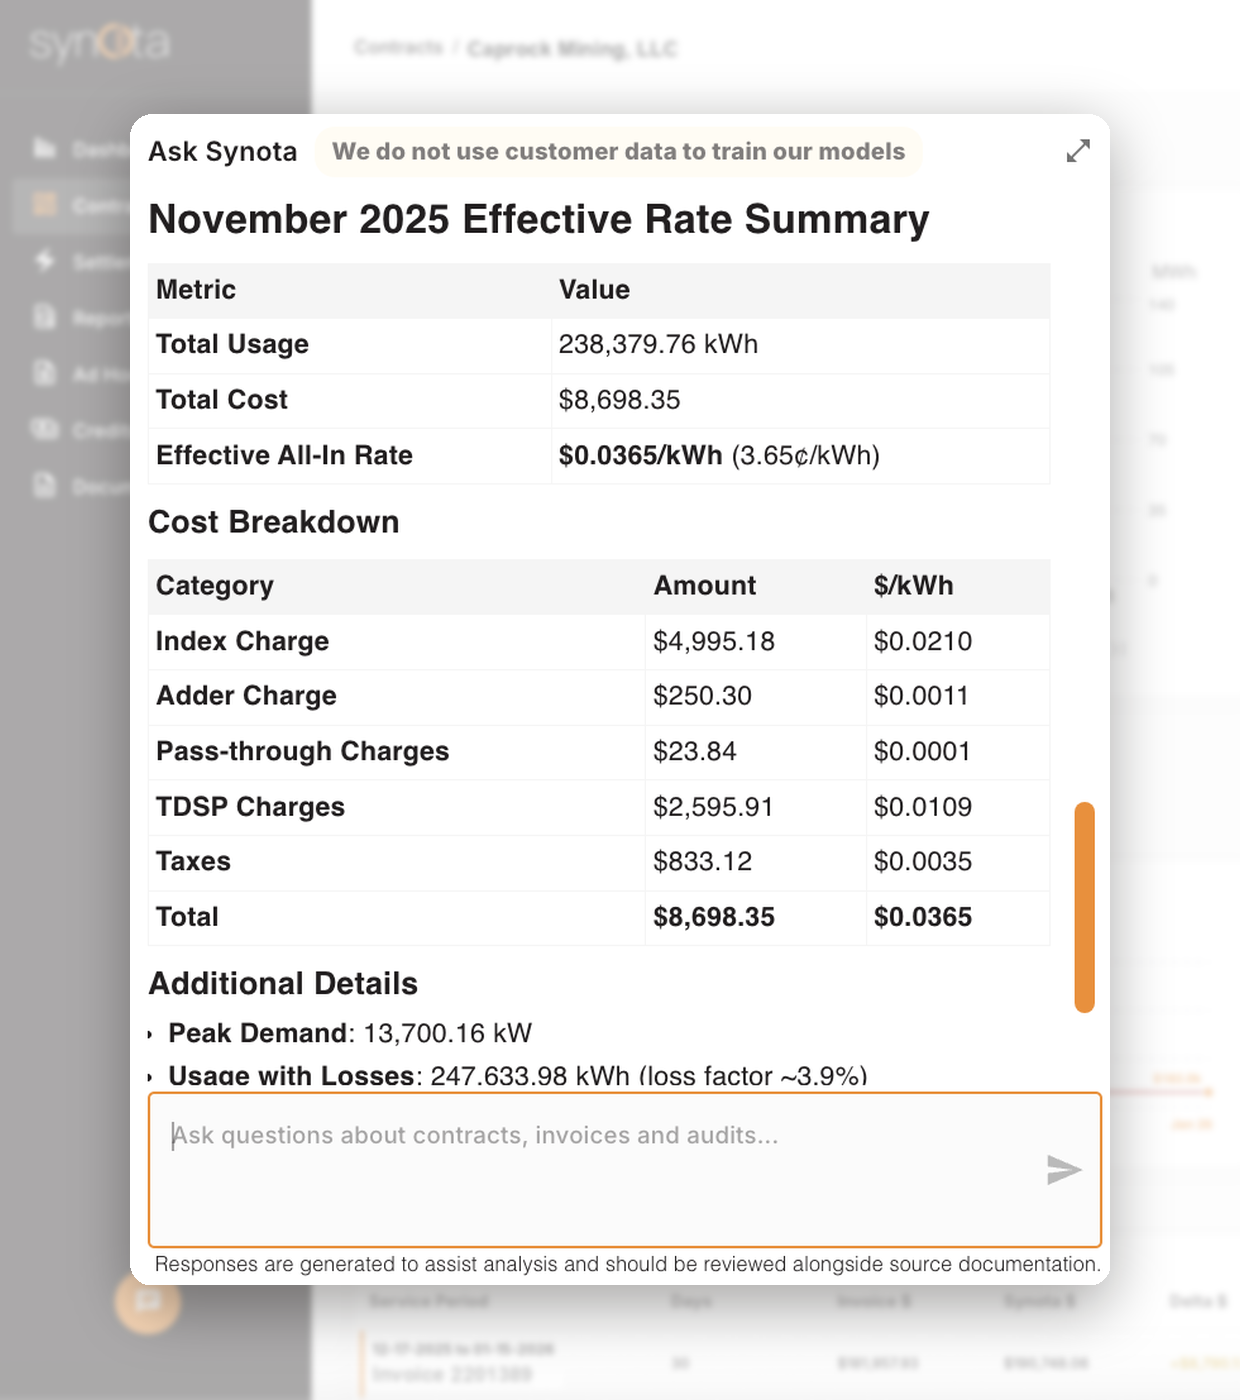Click the Value column header
The height and width of the screenshot is (1400, 1240).
click(x=594, y=290)
